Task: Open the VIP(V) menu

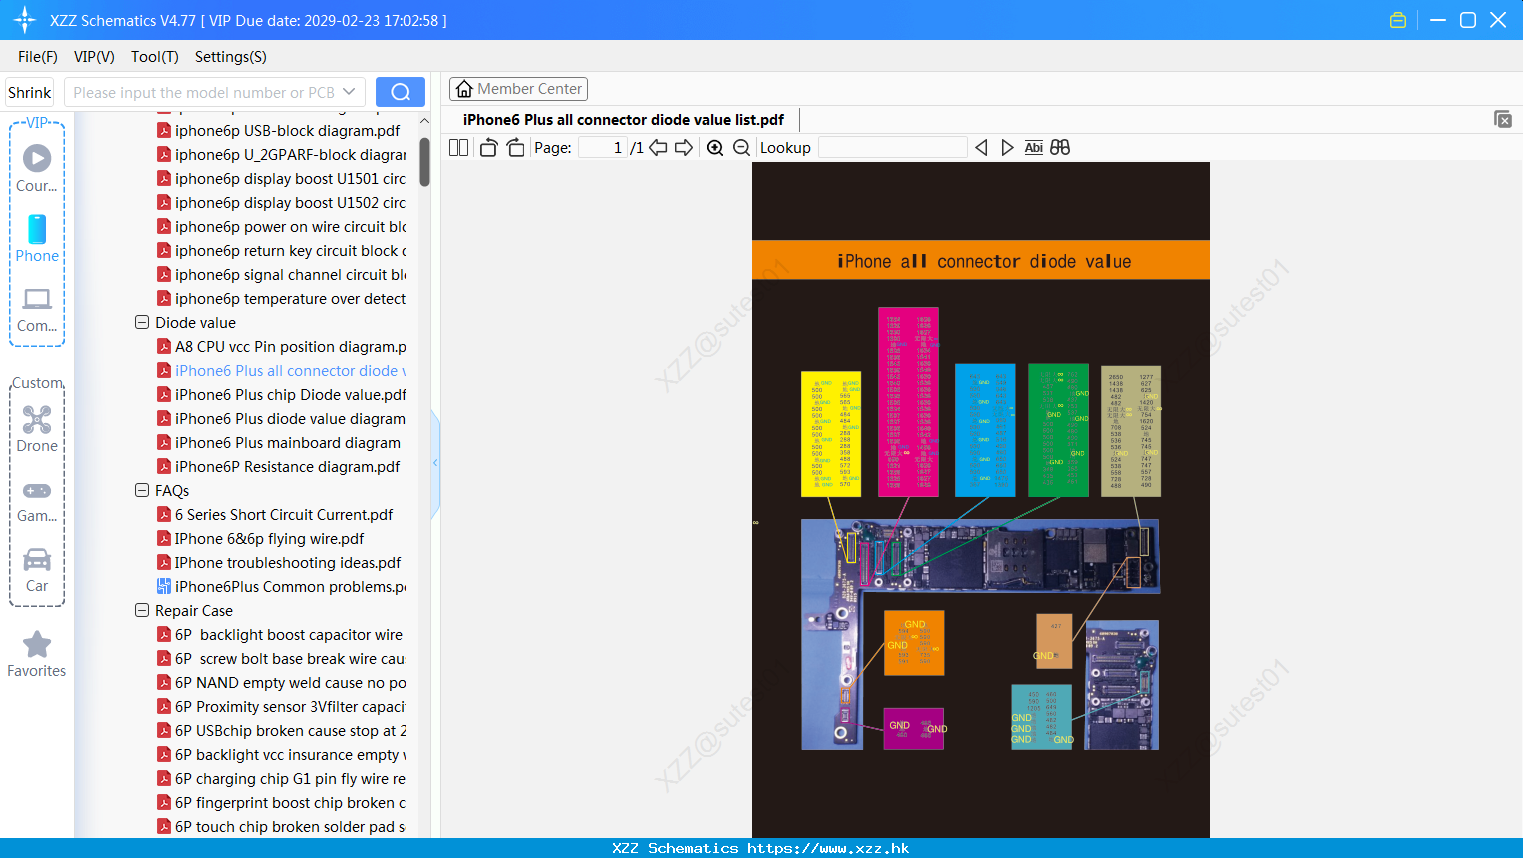Action: coord(94,57)
